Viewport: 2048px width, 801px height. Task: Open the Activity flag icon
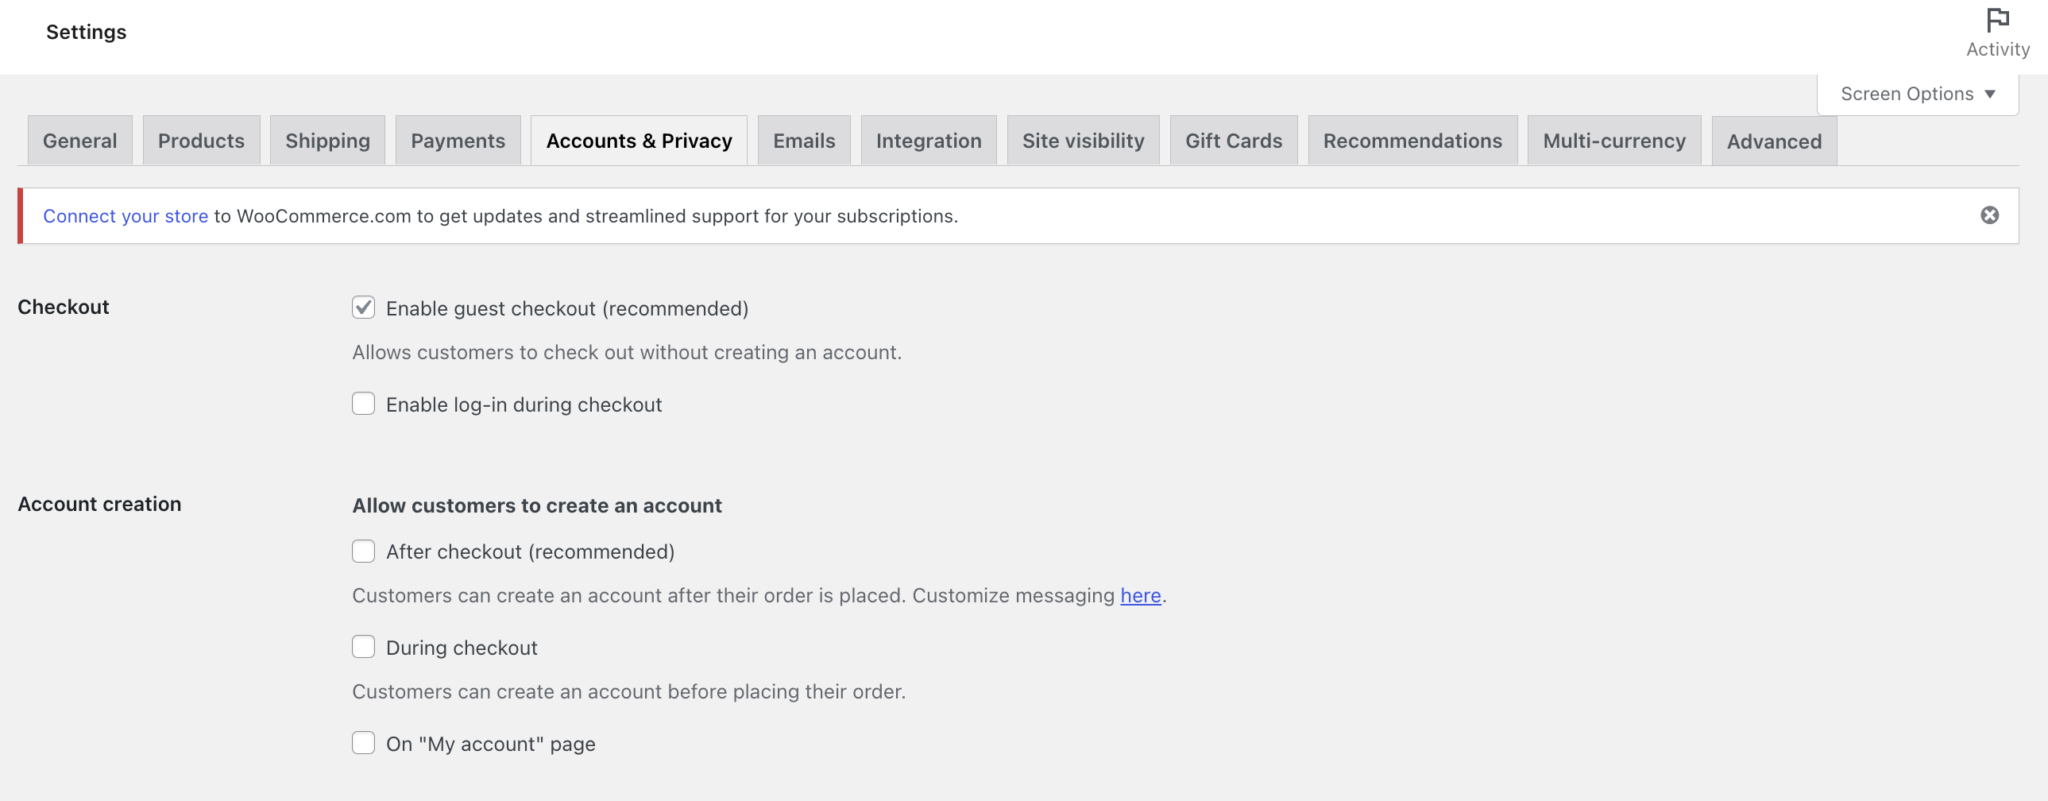(x=1997, y=21)
